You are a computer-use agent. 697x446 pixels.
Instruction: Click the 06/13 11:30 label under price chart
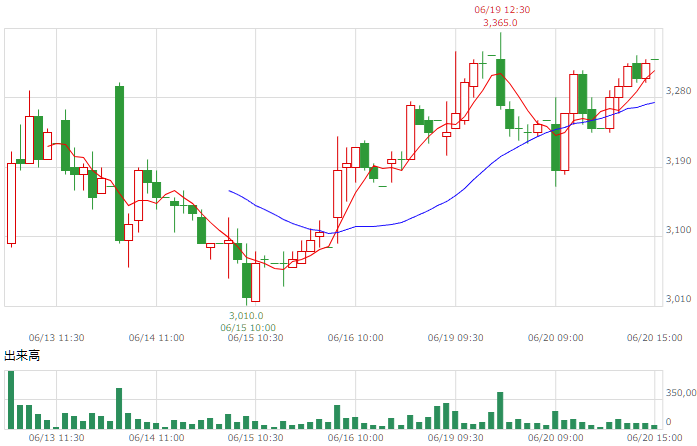[56, 338]
